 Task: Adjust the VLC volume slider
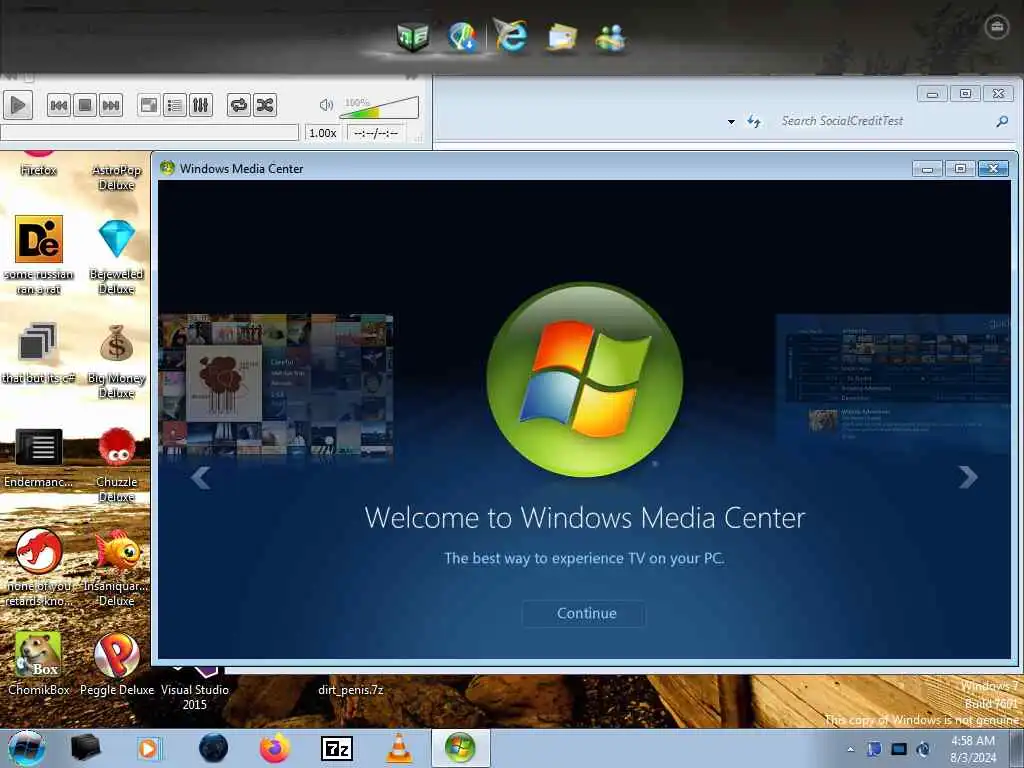pos(379,108)
